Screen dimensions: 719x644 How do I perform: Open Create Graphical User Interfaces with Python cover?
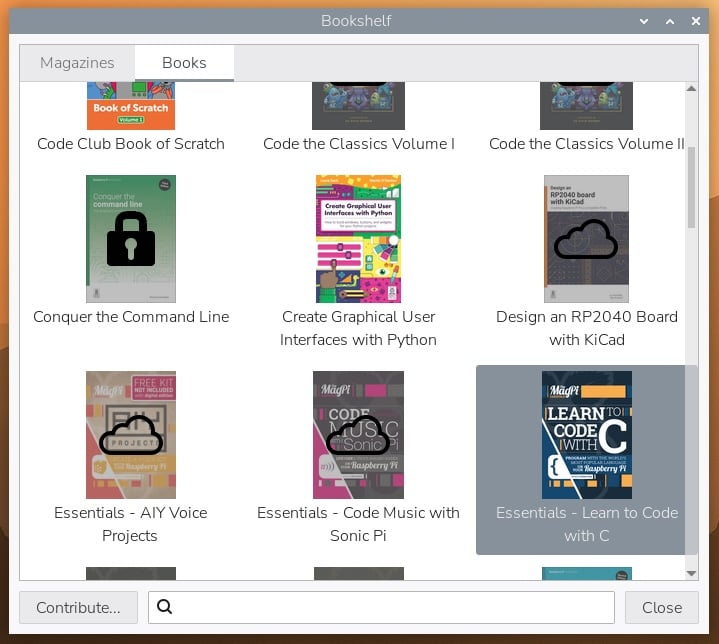358,239
